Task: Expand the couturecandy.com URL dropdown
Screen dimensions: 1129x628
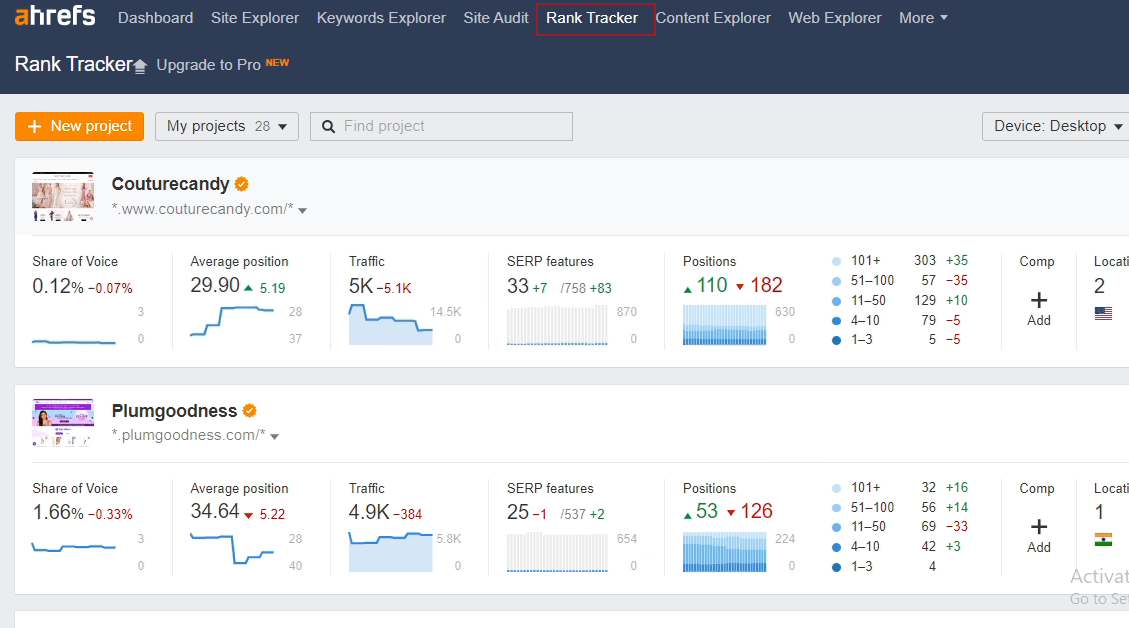Action: tap(302, 210)
